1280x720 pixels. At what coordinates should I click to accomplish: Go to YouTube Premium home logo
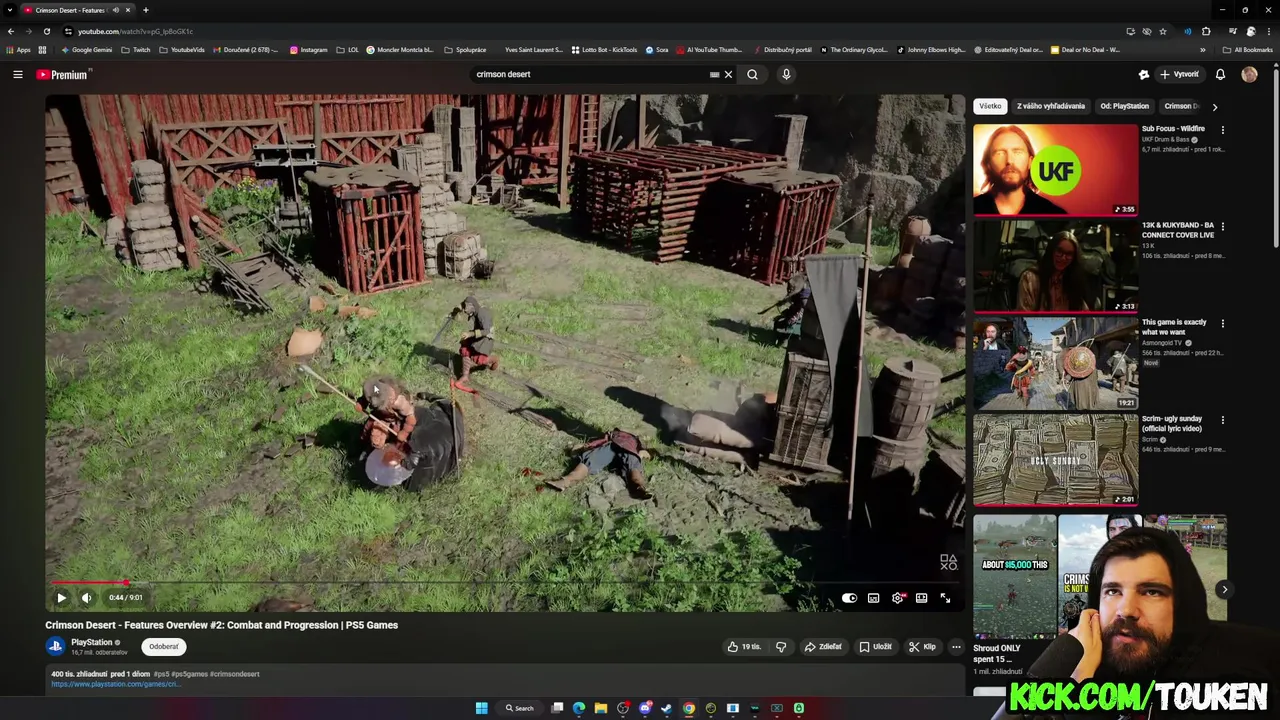63,74
